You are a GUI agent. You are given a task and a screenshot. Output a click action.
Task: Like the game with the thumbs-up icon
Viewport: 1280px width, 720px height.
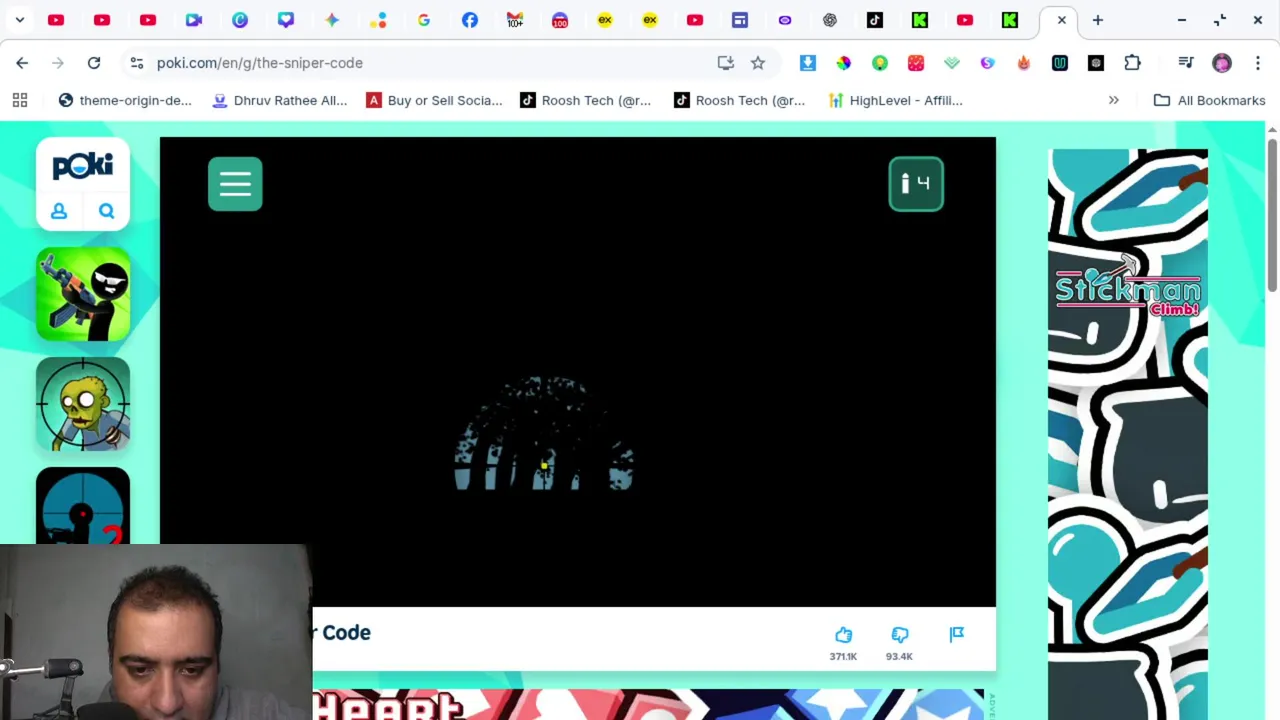click(x=843, y=635)
